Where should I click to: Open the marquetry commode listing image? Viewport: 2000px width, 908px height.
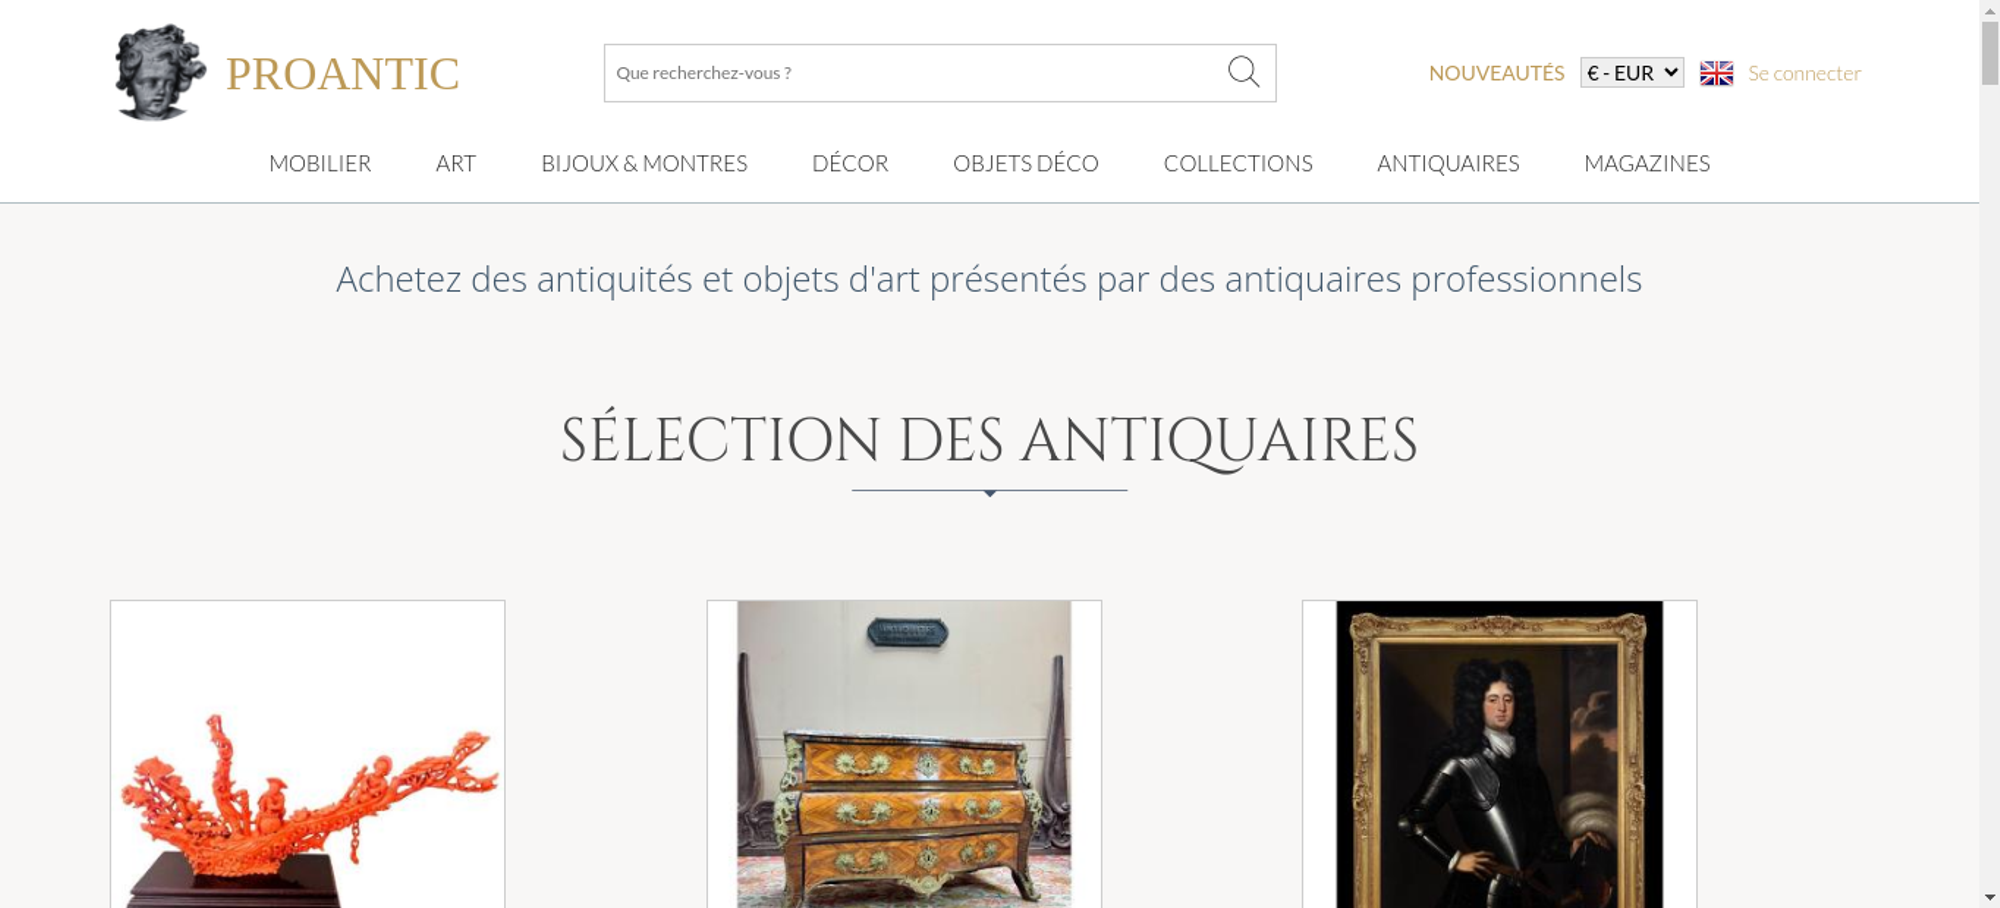tap(904, 754)
